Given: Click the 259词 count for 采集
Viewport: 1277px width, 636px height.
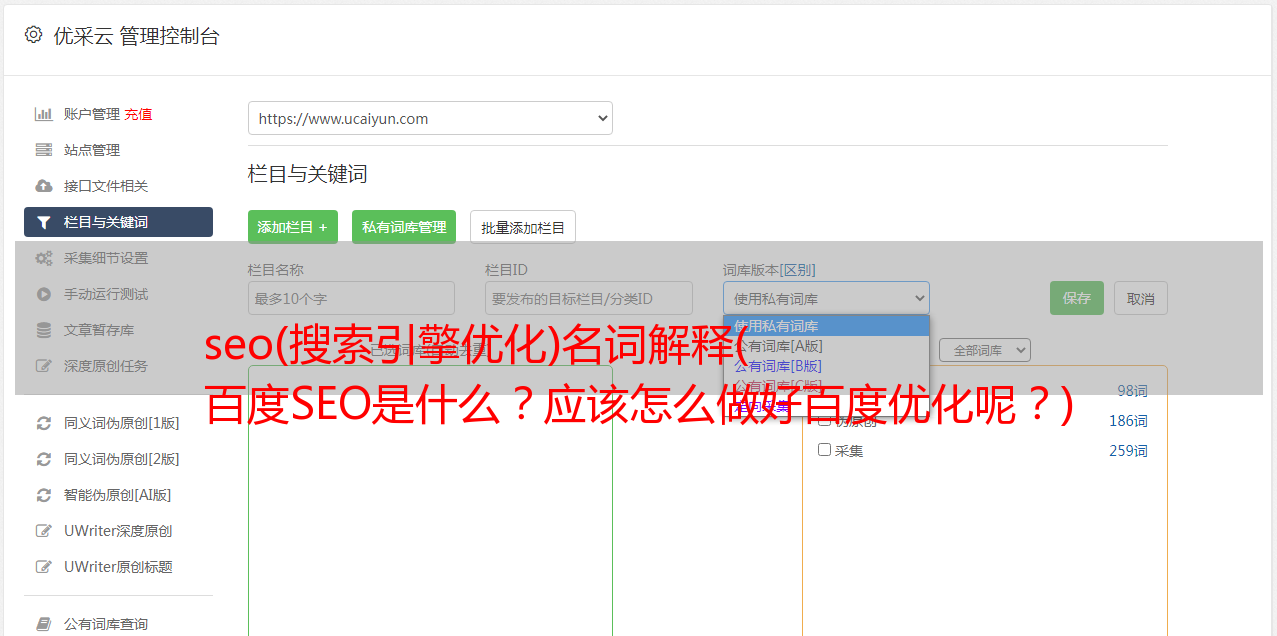Looking at the screenshot, I should click(1128, 451).
